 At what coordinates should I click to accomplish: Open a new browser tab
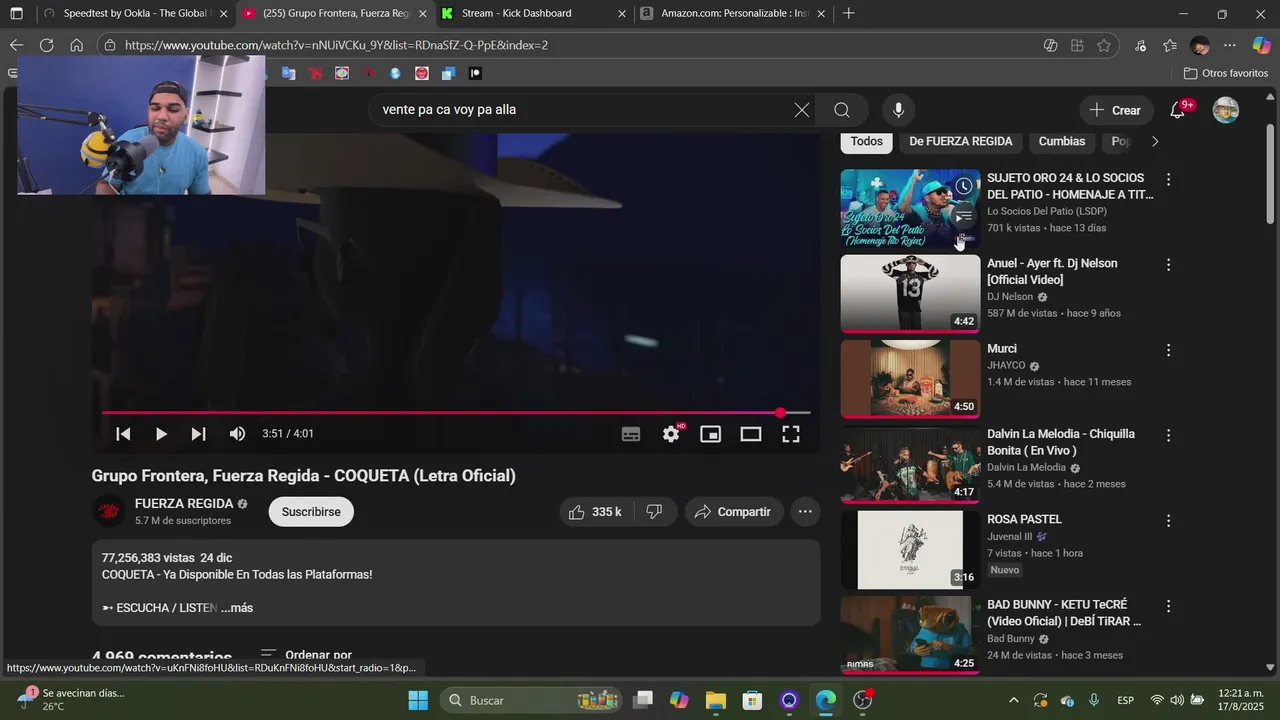click(x=849, y=13)
